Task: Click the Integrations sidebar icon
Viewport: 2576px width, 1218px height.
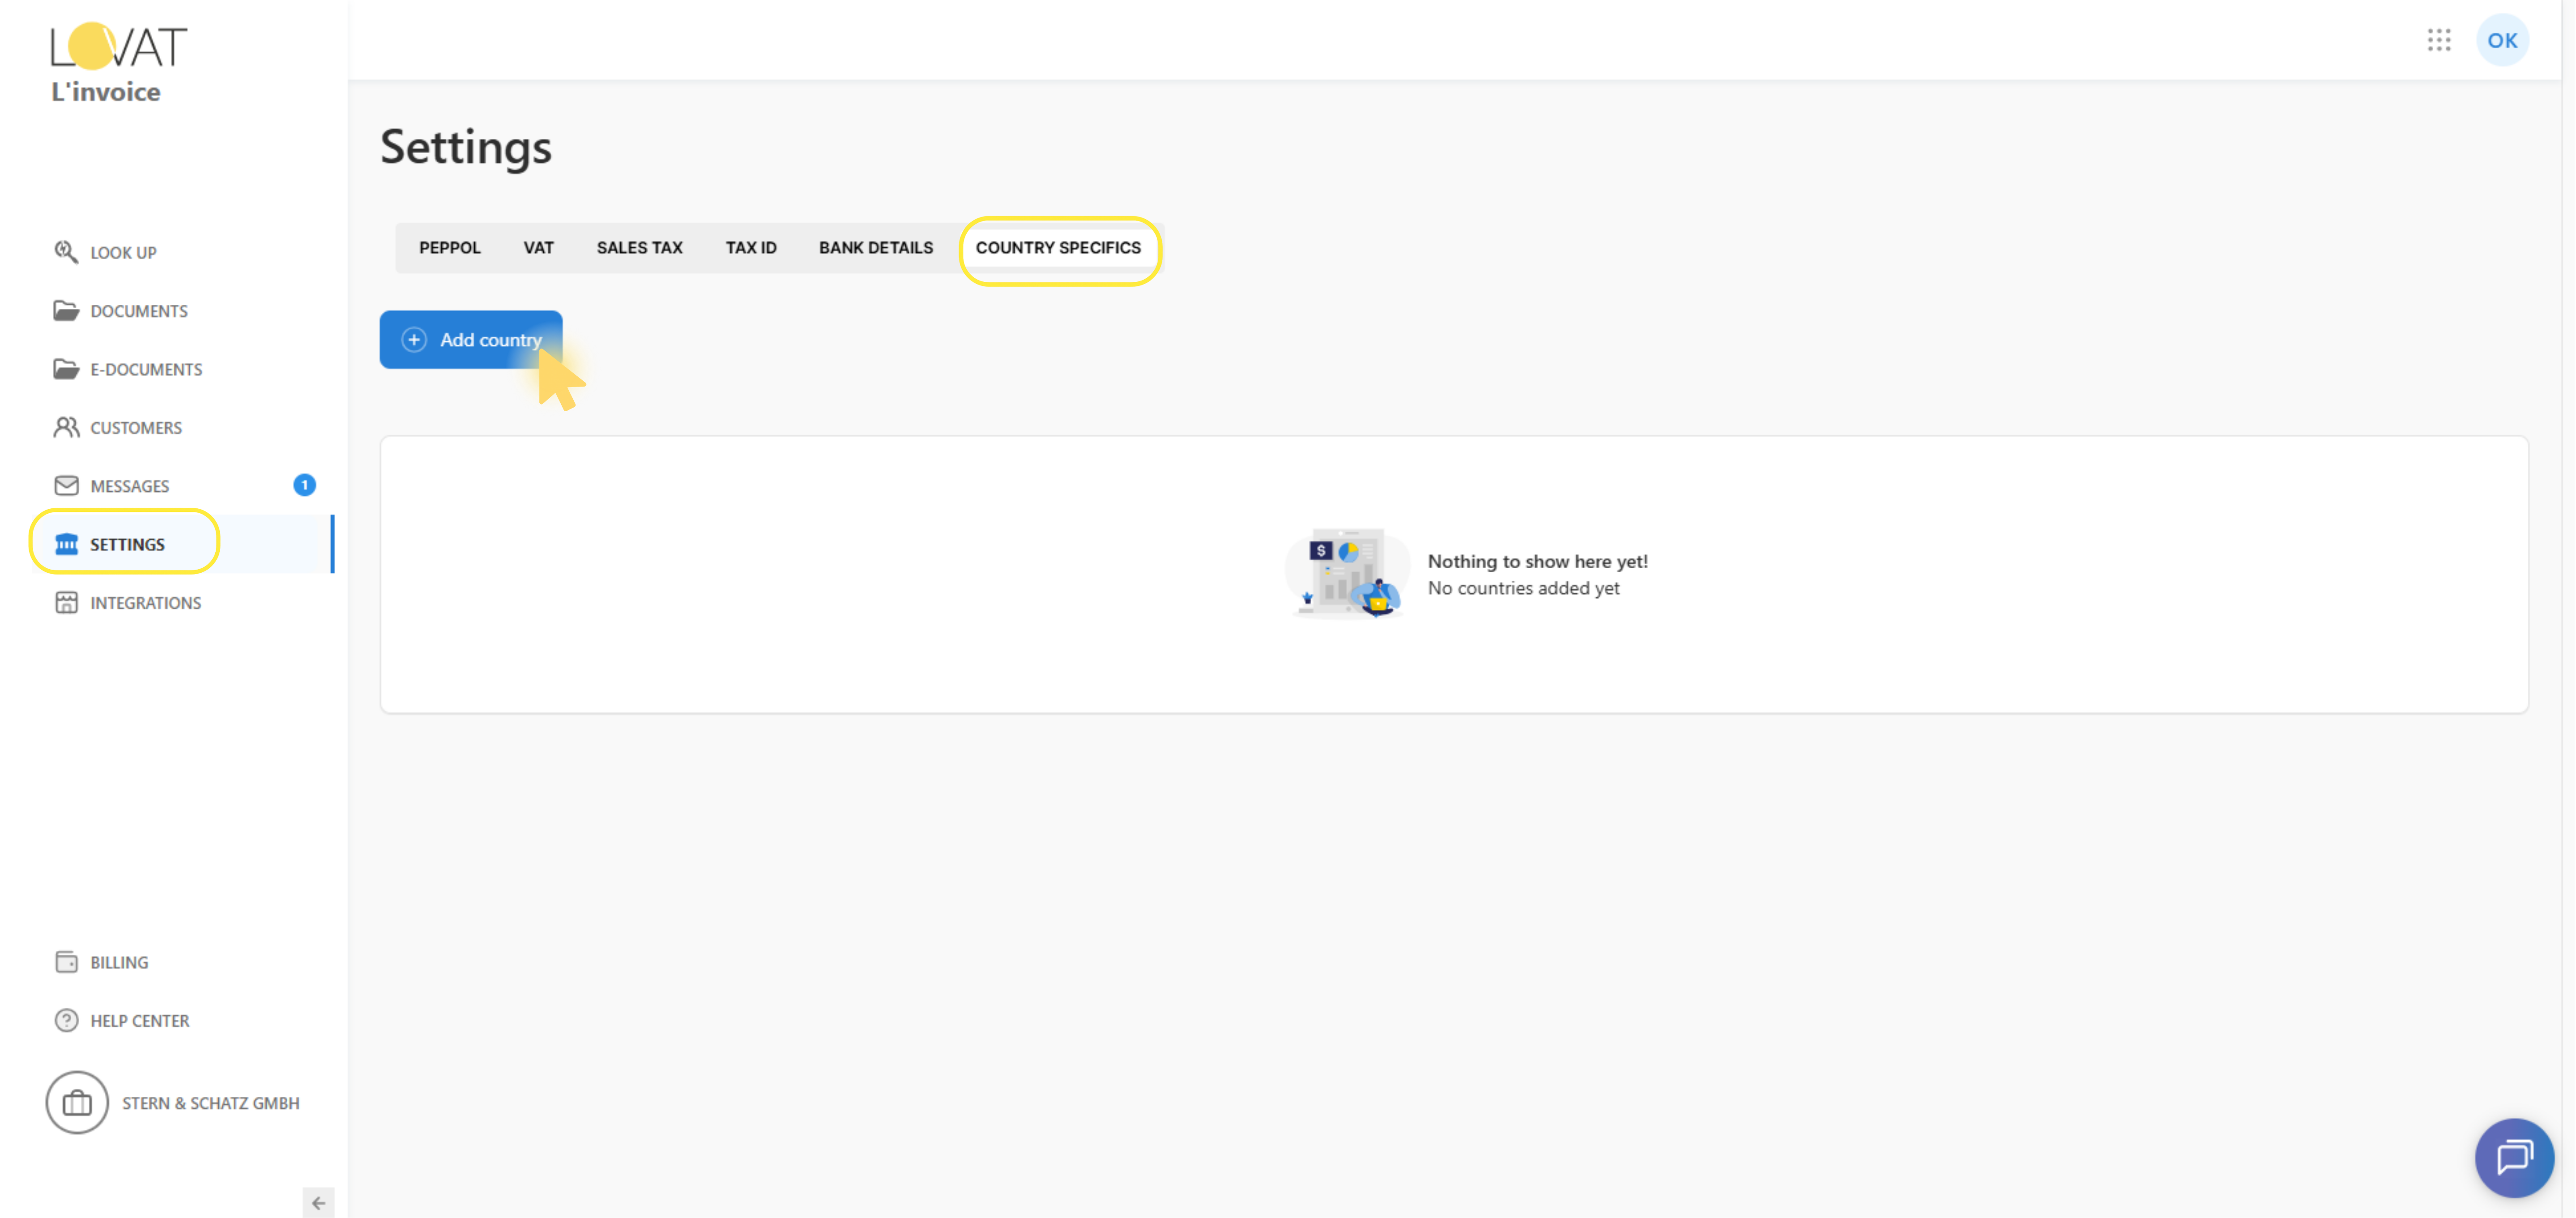Action: (x=66, y=602)
